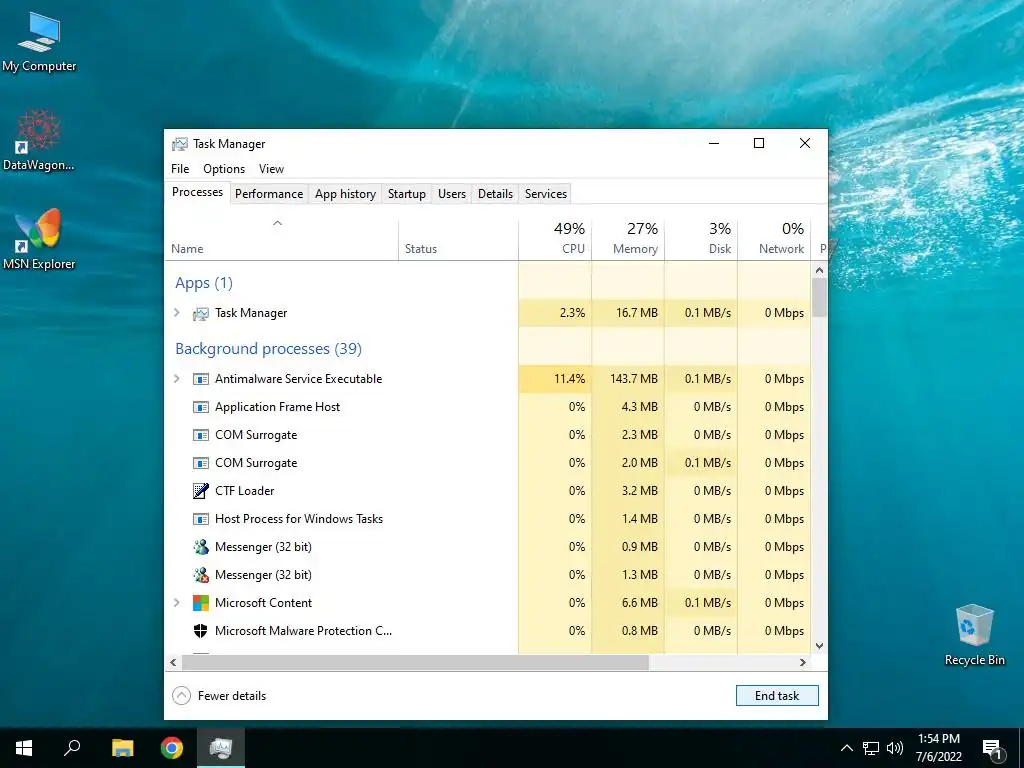Switch to the Users tab
Image resolution: width=1024 pixels, height=768 pixels.
452,194
